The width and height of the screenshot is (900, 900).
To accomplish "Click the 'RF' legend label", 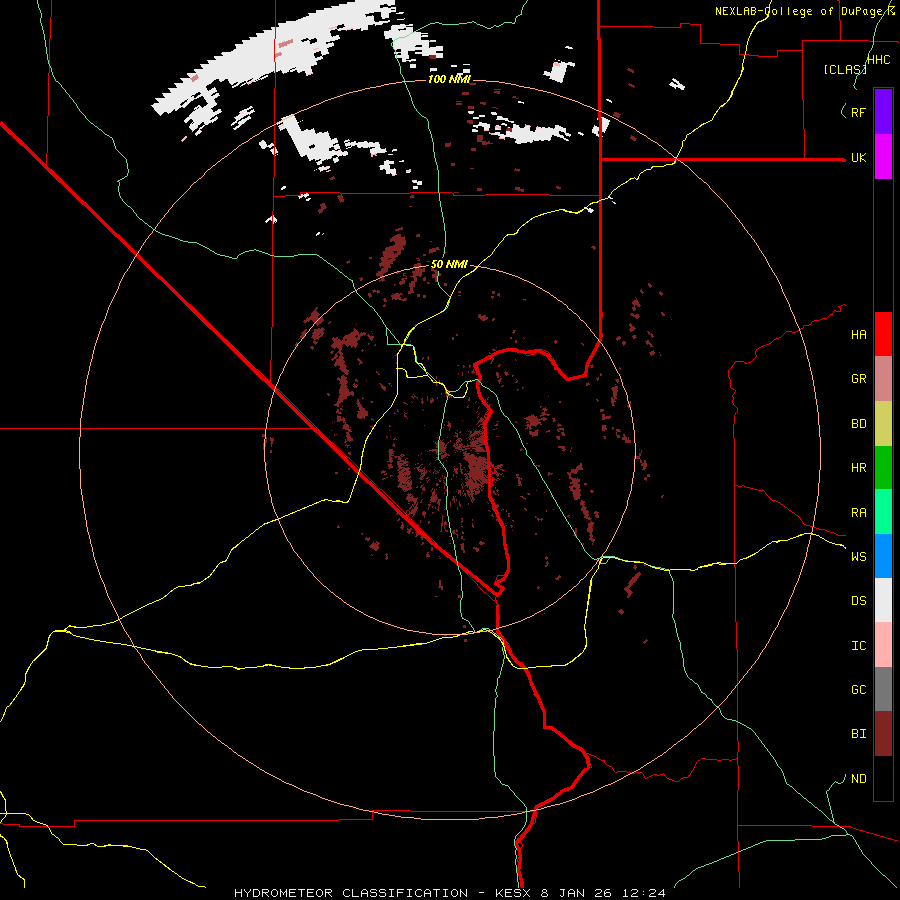I will (858, 112).
